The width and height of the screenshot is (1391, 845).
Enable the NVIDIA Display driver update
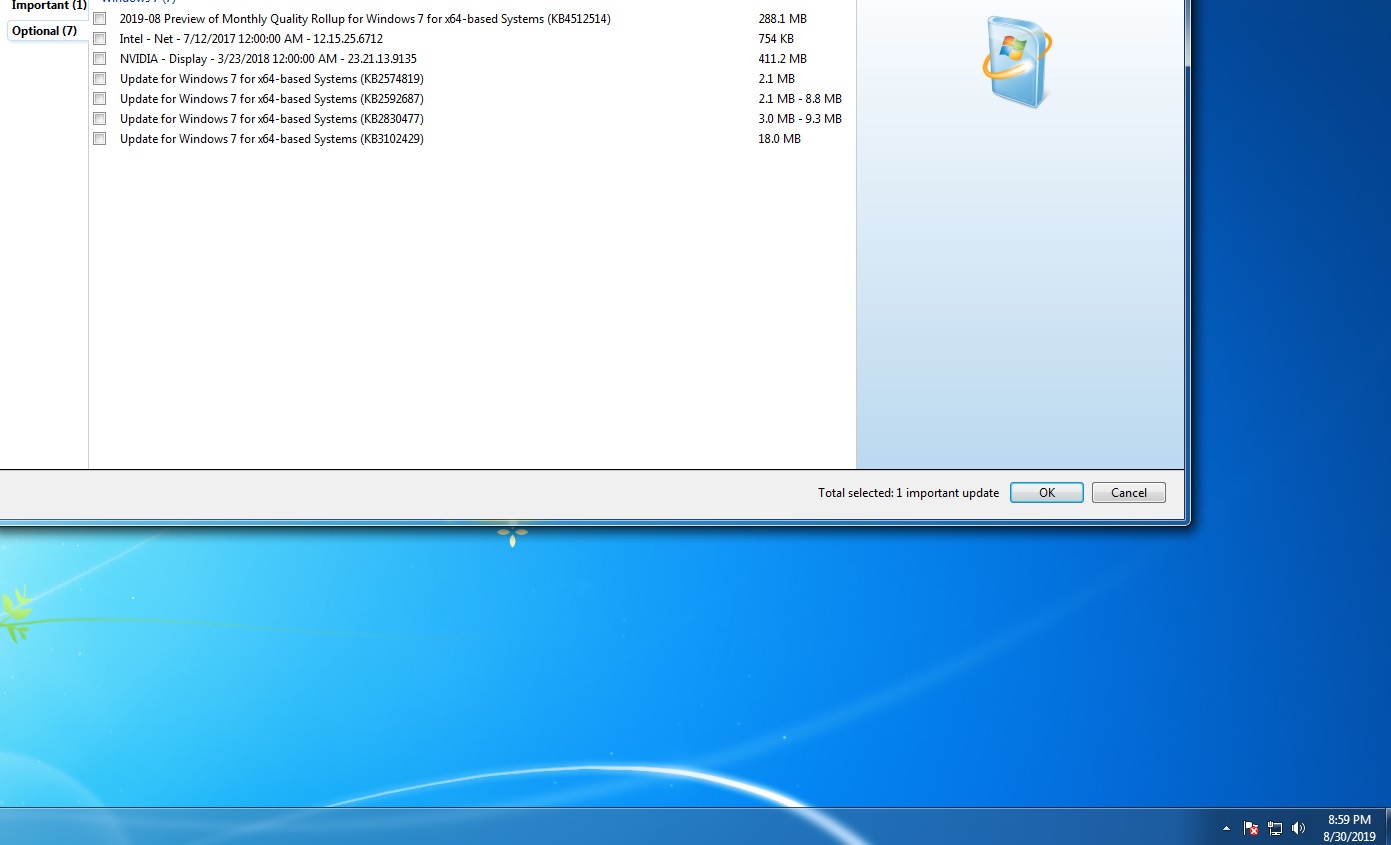pyautogui.click(x=100, y=59)
